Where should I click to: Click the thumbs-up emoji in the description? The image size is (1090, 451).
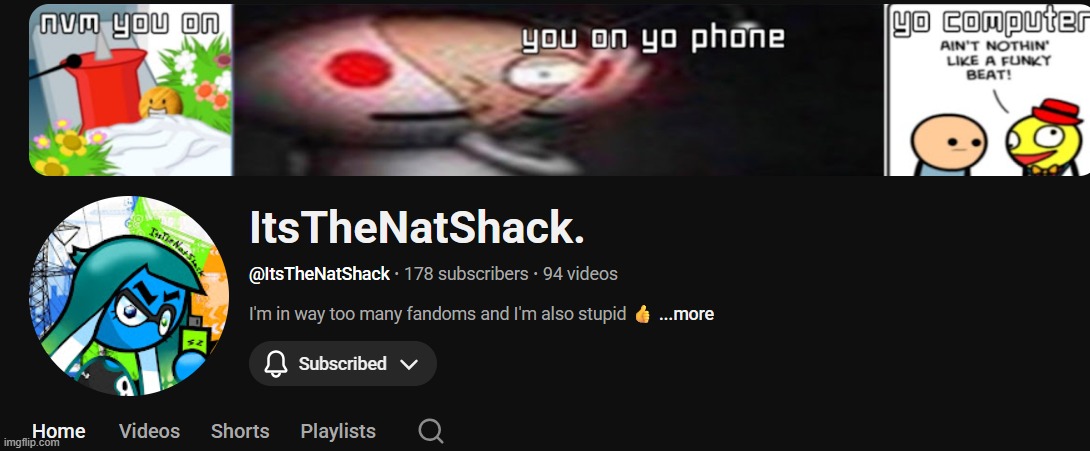(642, 314)
